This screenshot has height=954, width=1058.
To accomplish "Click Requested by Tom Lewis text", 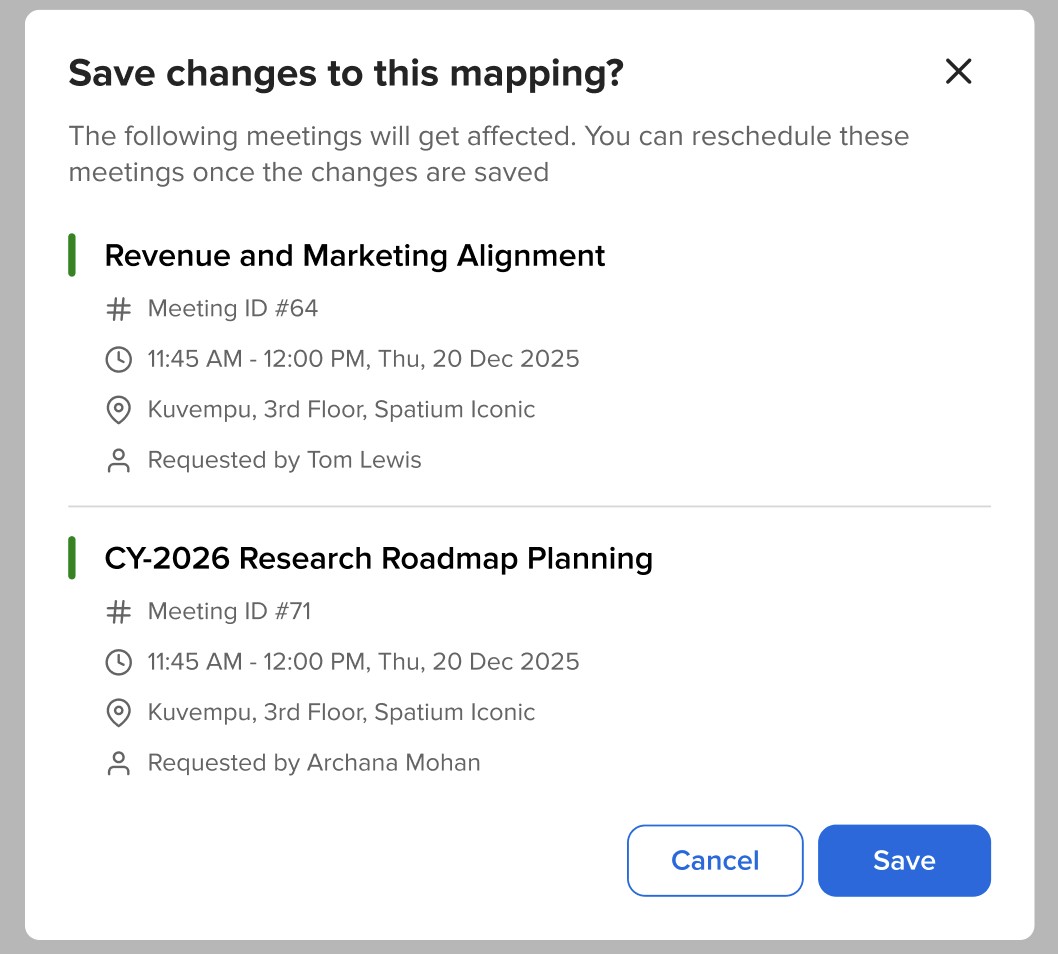I will pyautogui.click(x=285, y=461).
